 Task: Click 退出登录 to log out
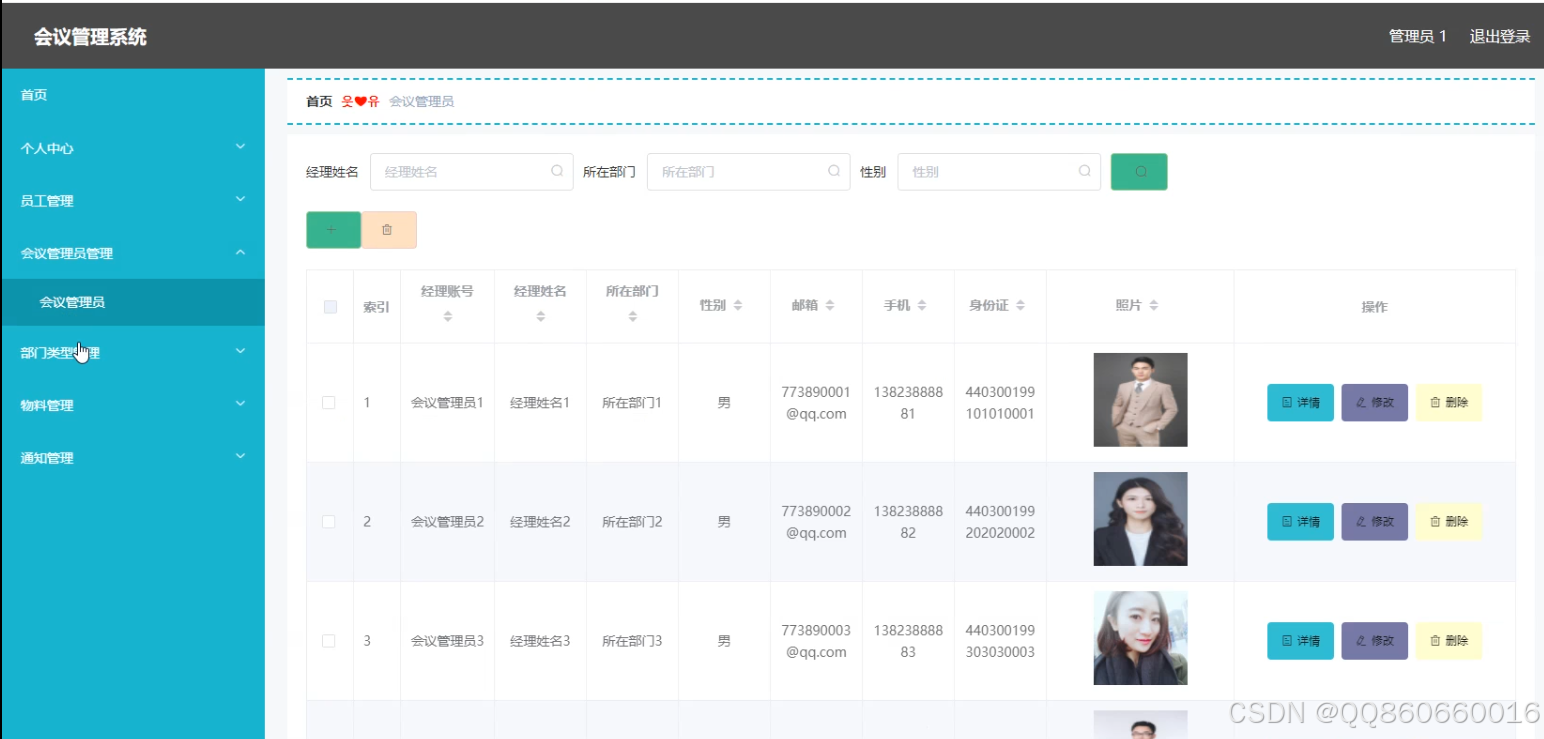tap(1499, 34)
